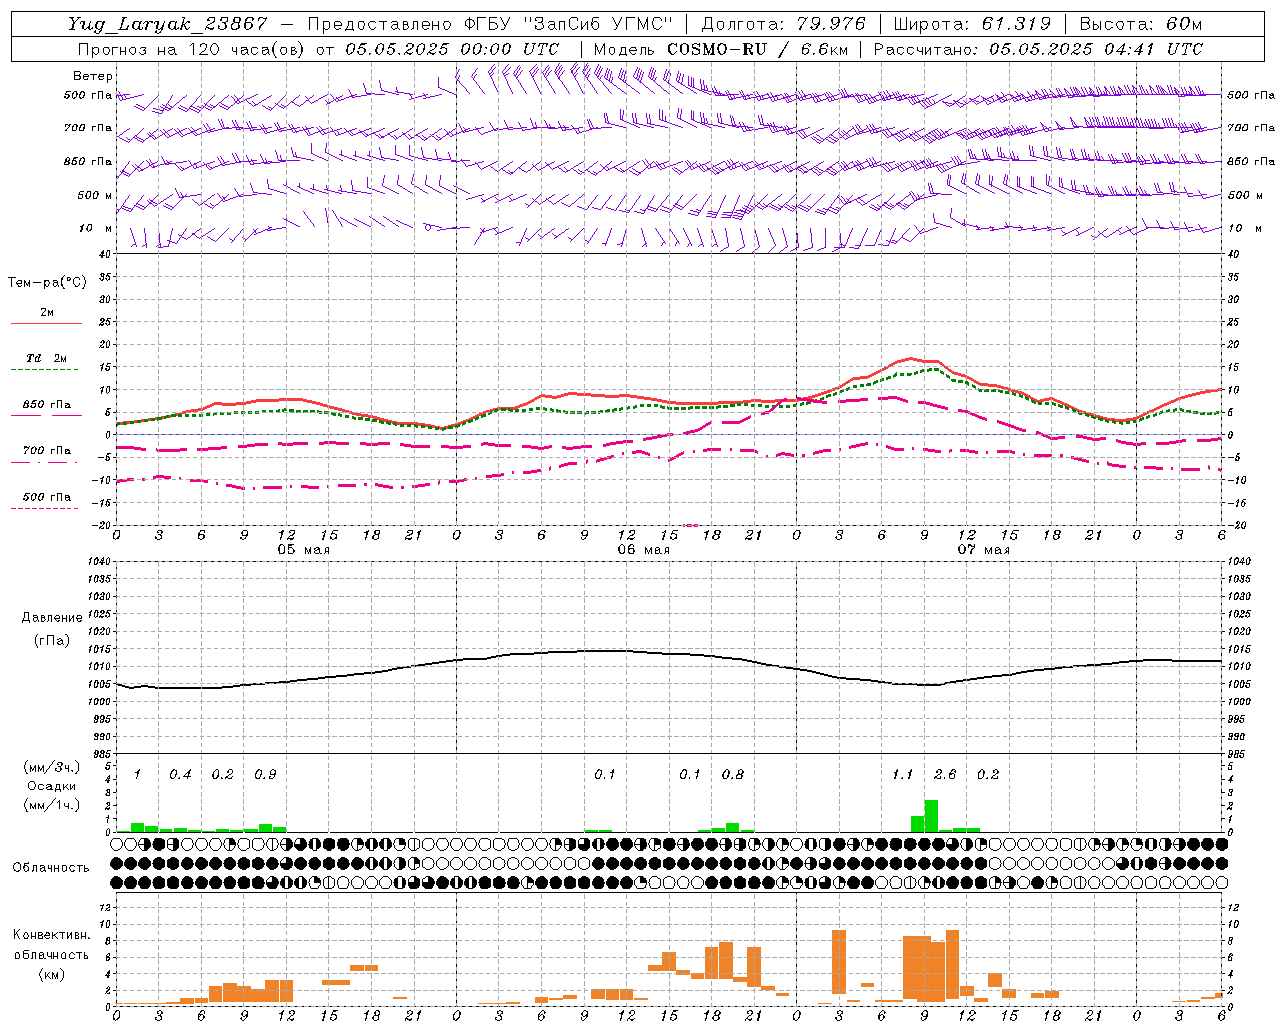Click the Давление panel label
Viewport: 1280px width, 1024px height.
click(52, 618)
